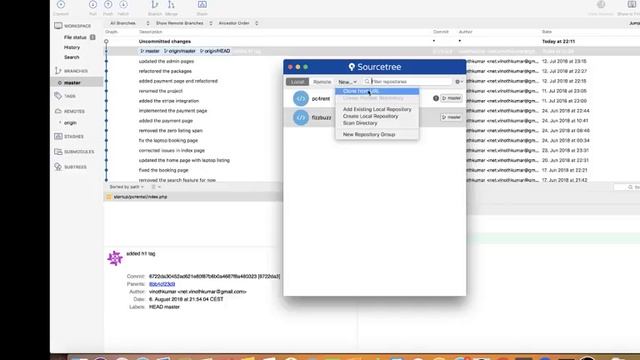Screen dimensions: 640x360
Task: Choose Create Local Repository menu item
Action: click(377, 116)
